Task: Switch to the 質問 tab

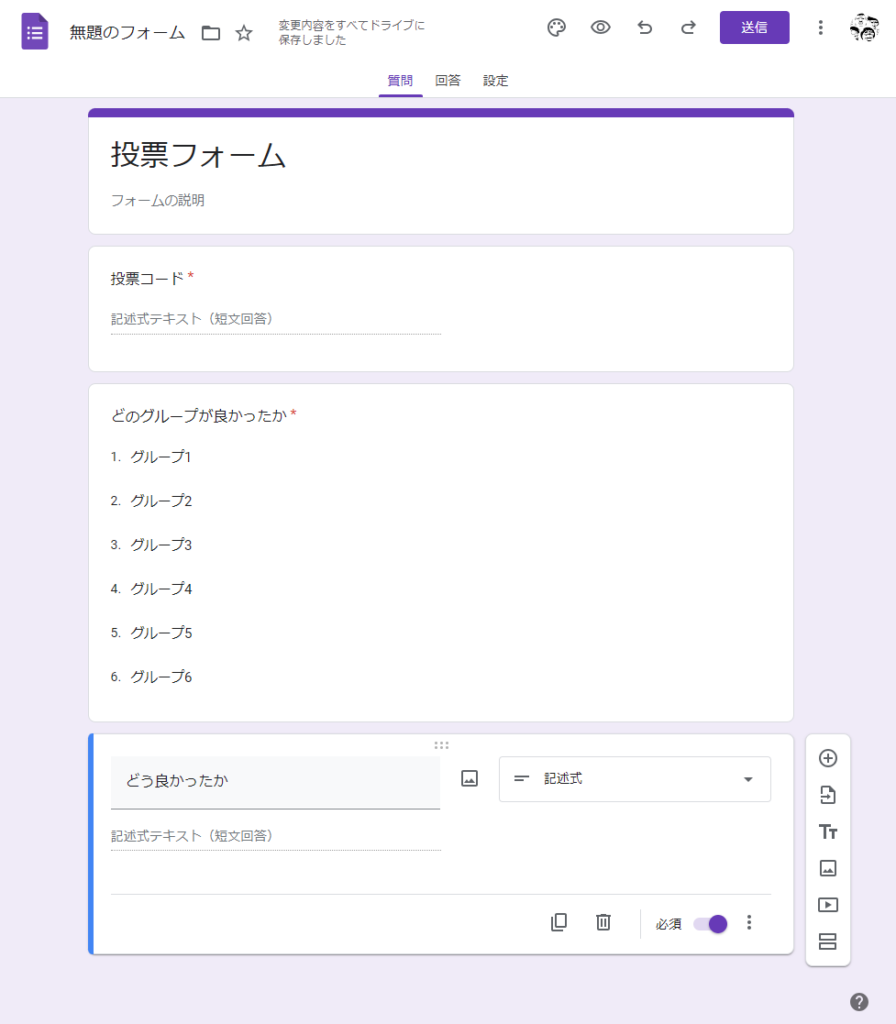Action: (400, 80)
